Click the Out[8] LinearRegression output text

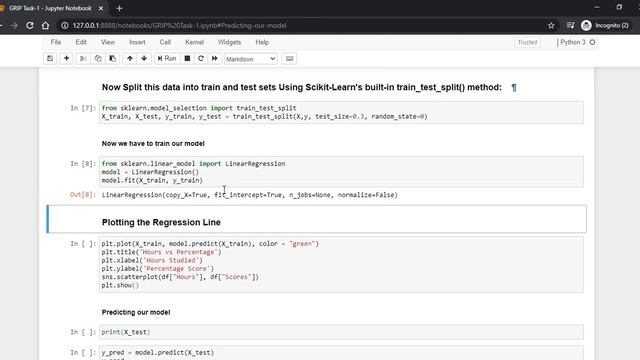click(249, 195)
